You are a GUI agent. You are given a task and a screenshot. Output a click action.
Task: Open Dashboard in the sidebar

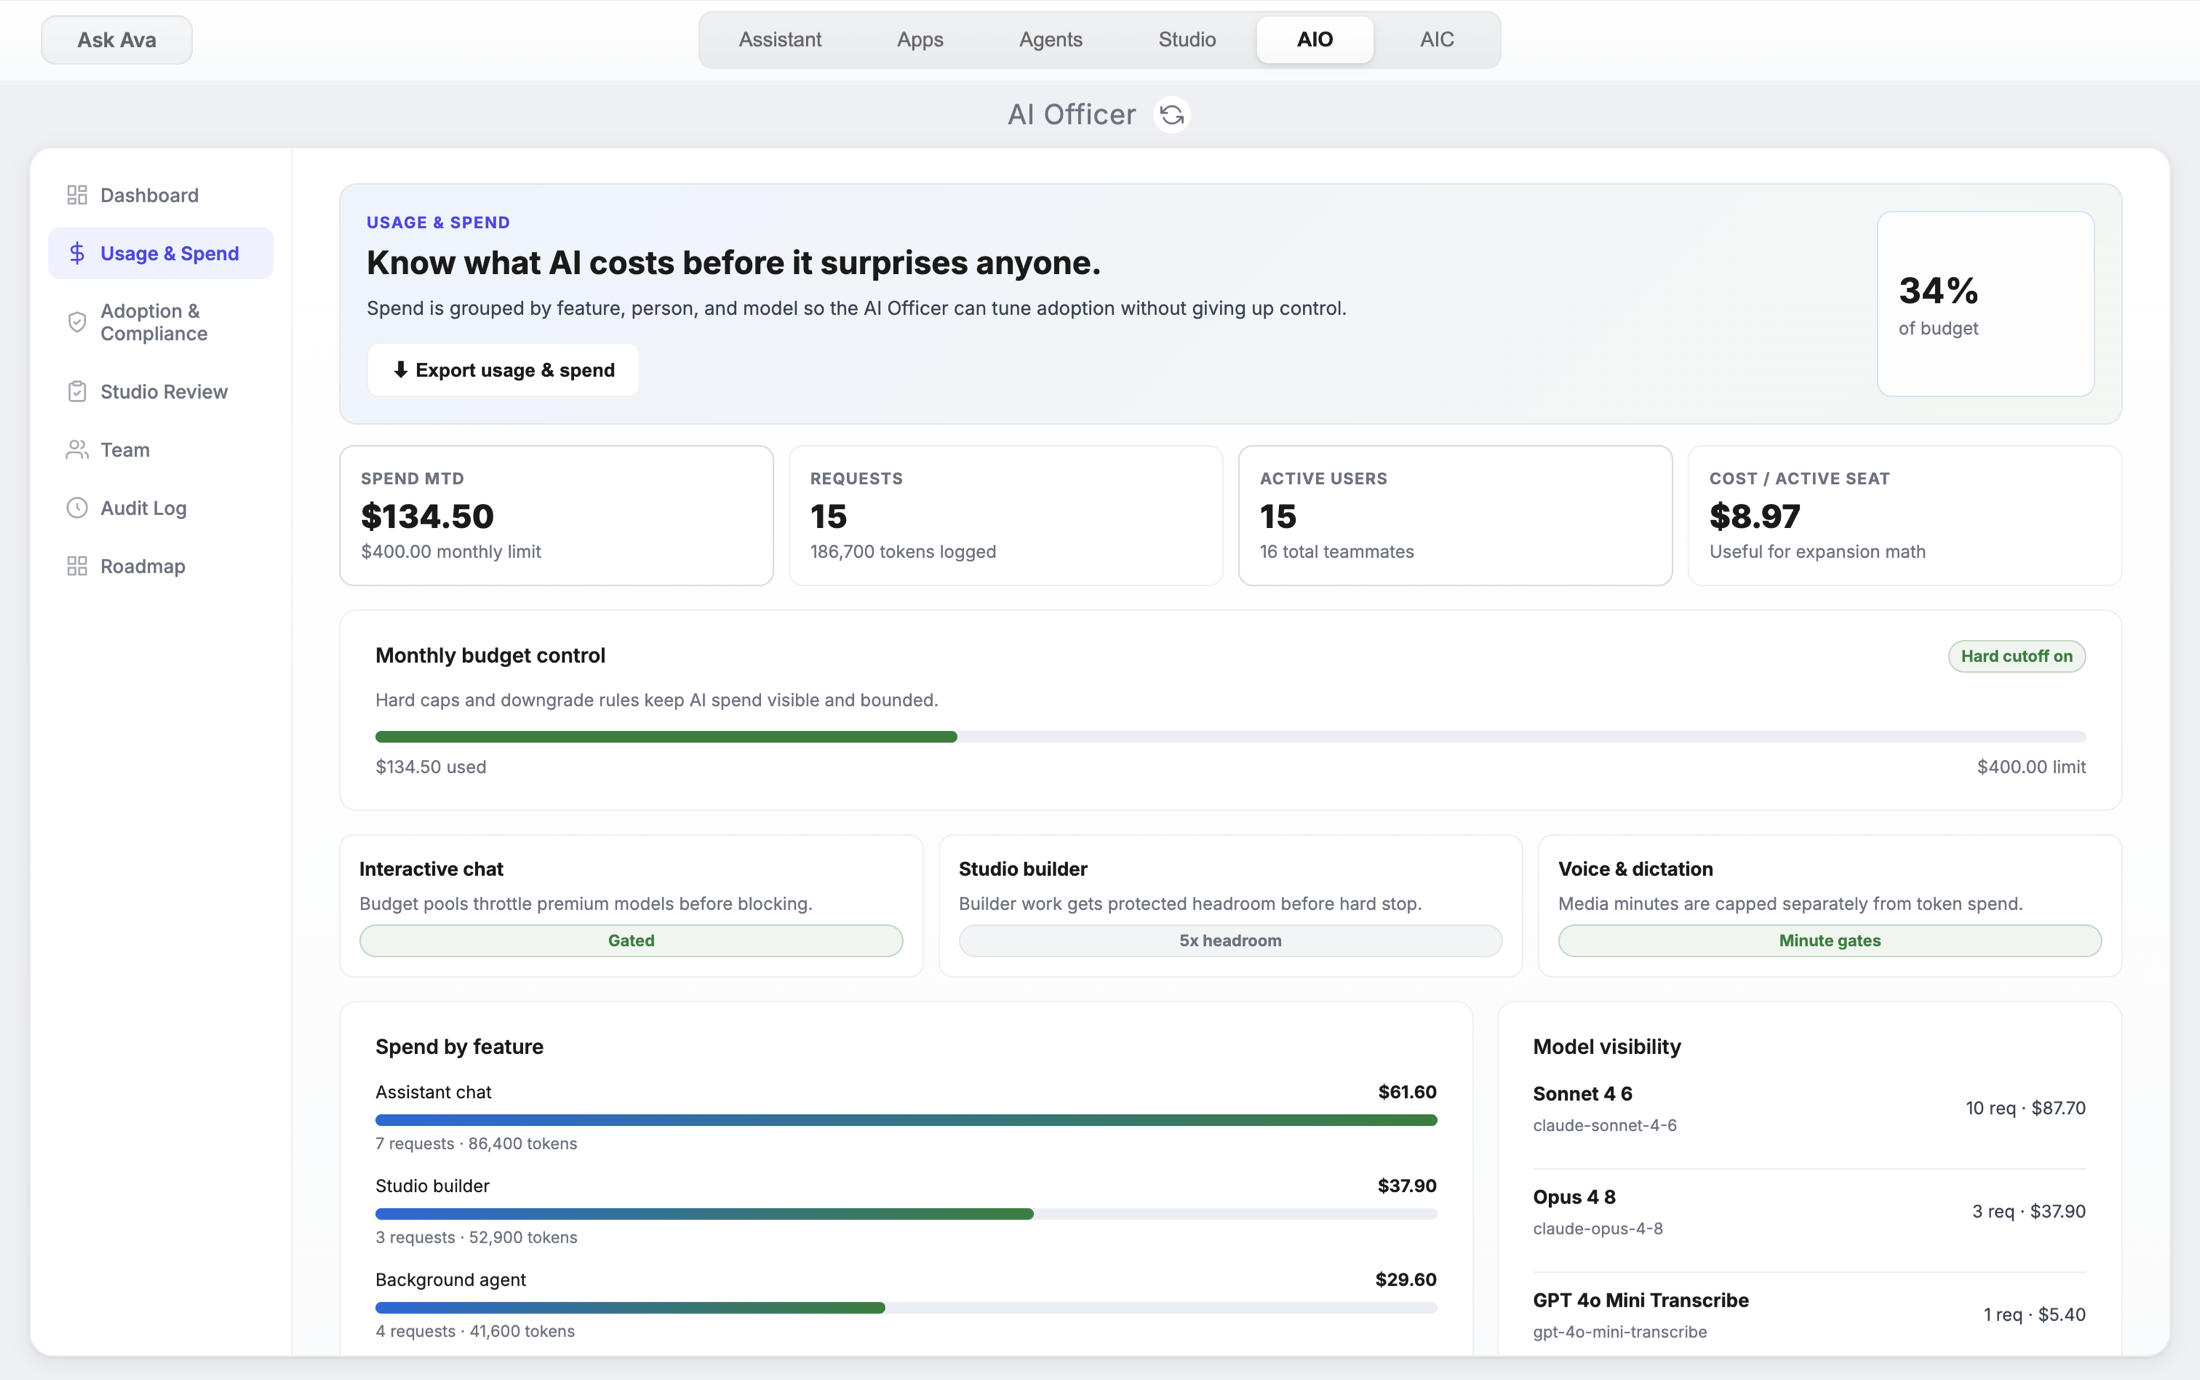coord(160,195)
